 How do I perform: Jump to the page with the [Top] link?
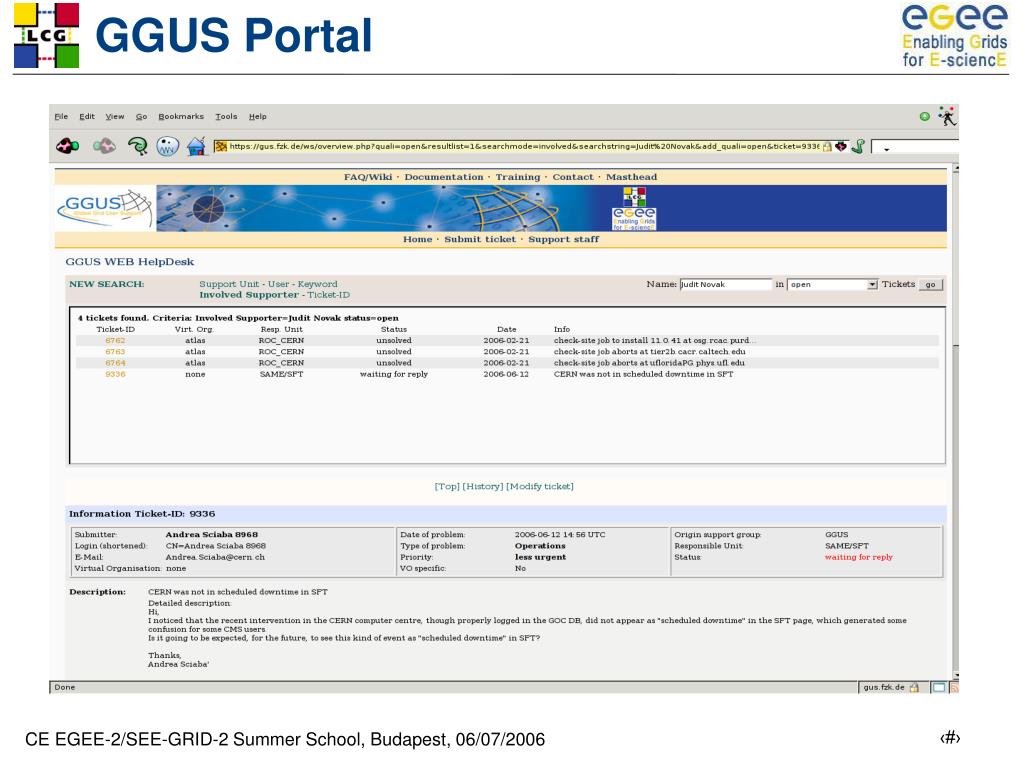pyautogui.click(x=447, y=487)
